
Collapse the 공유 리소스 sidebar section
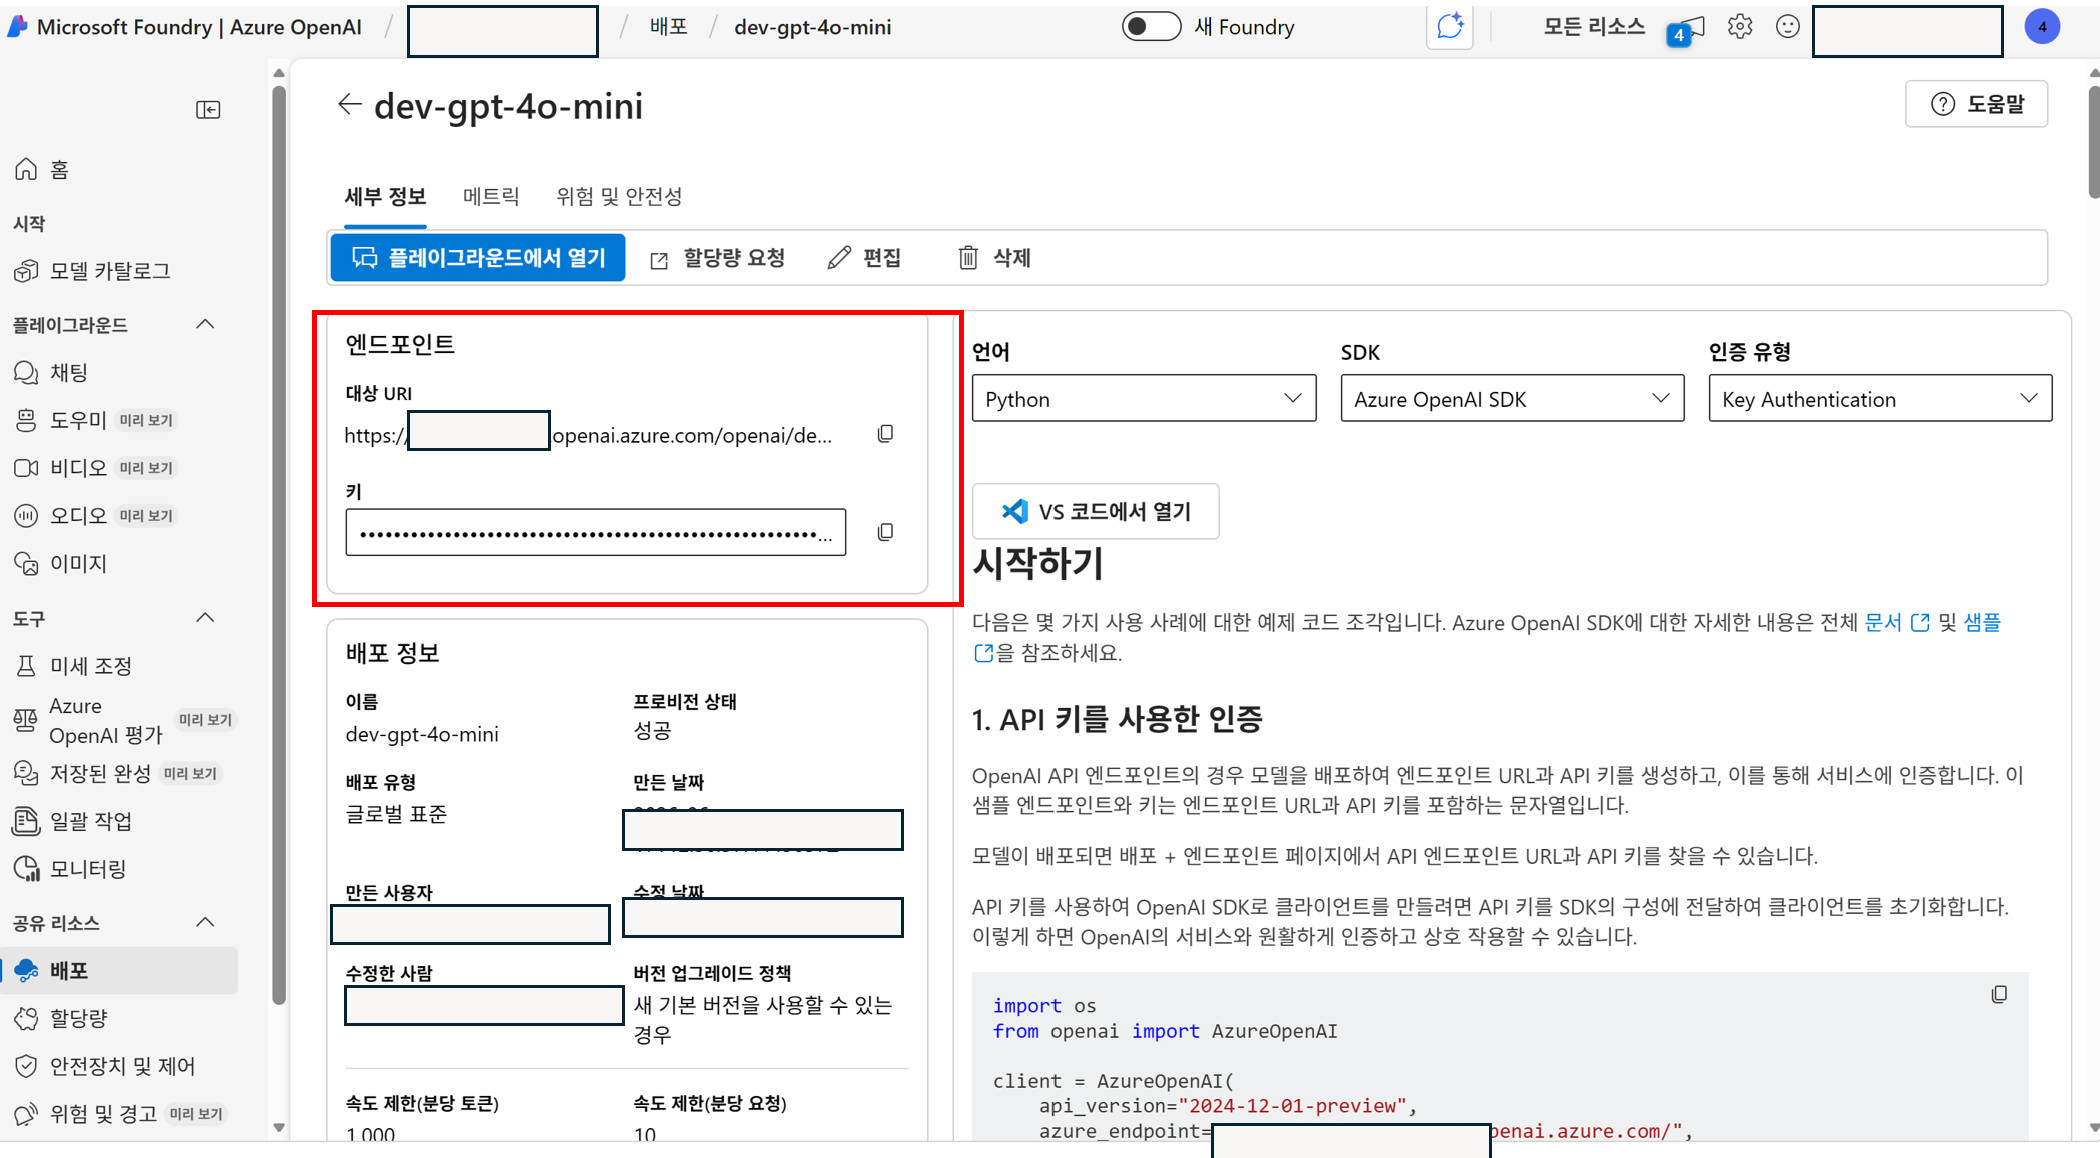(205, 922)
